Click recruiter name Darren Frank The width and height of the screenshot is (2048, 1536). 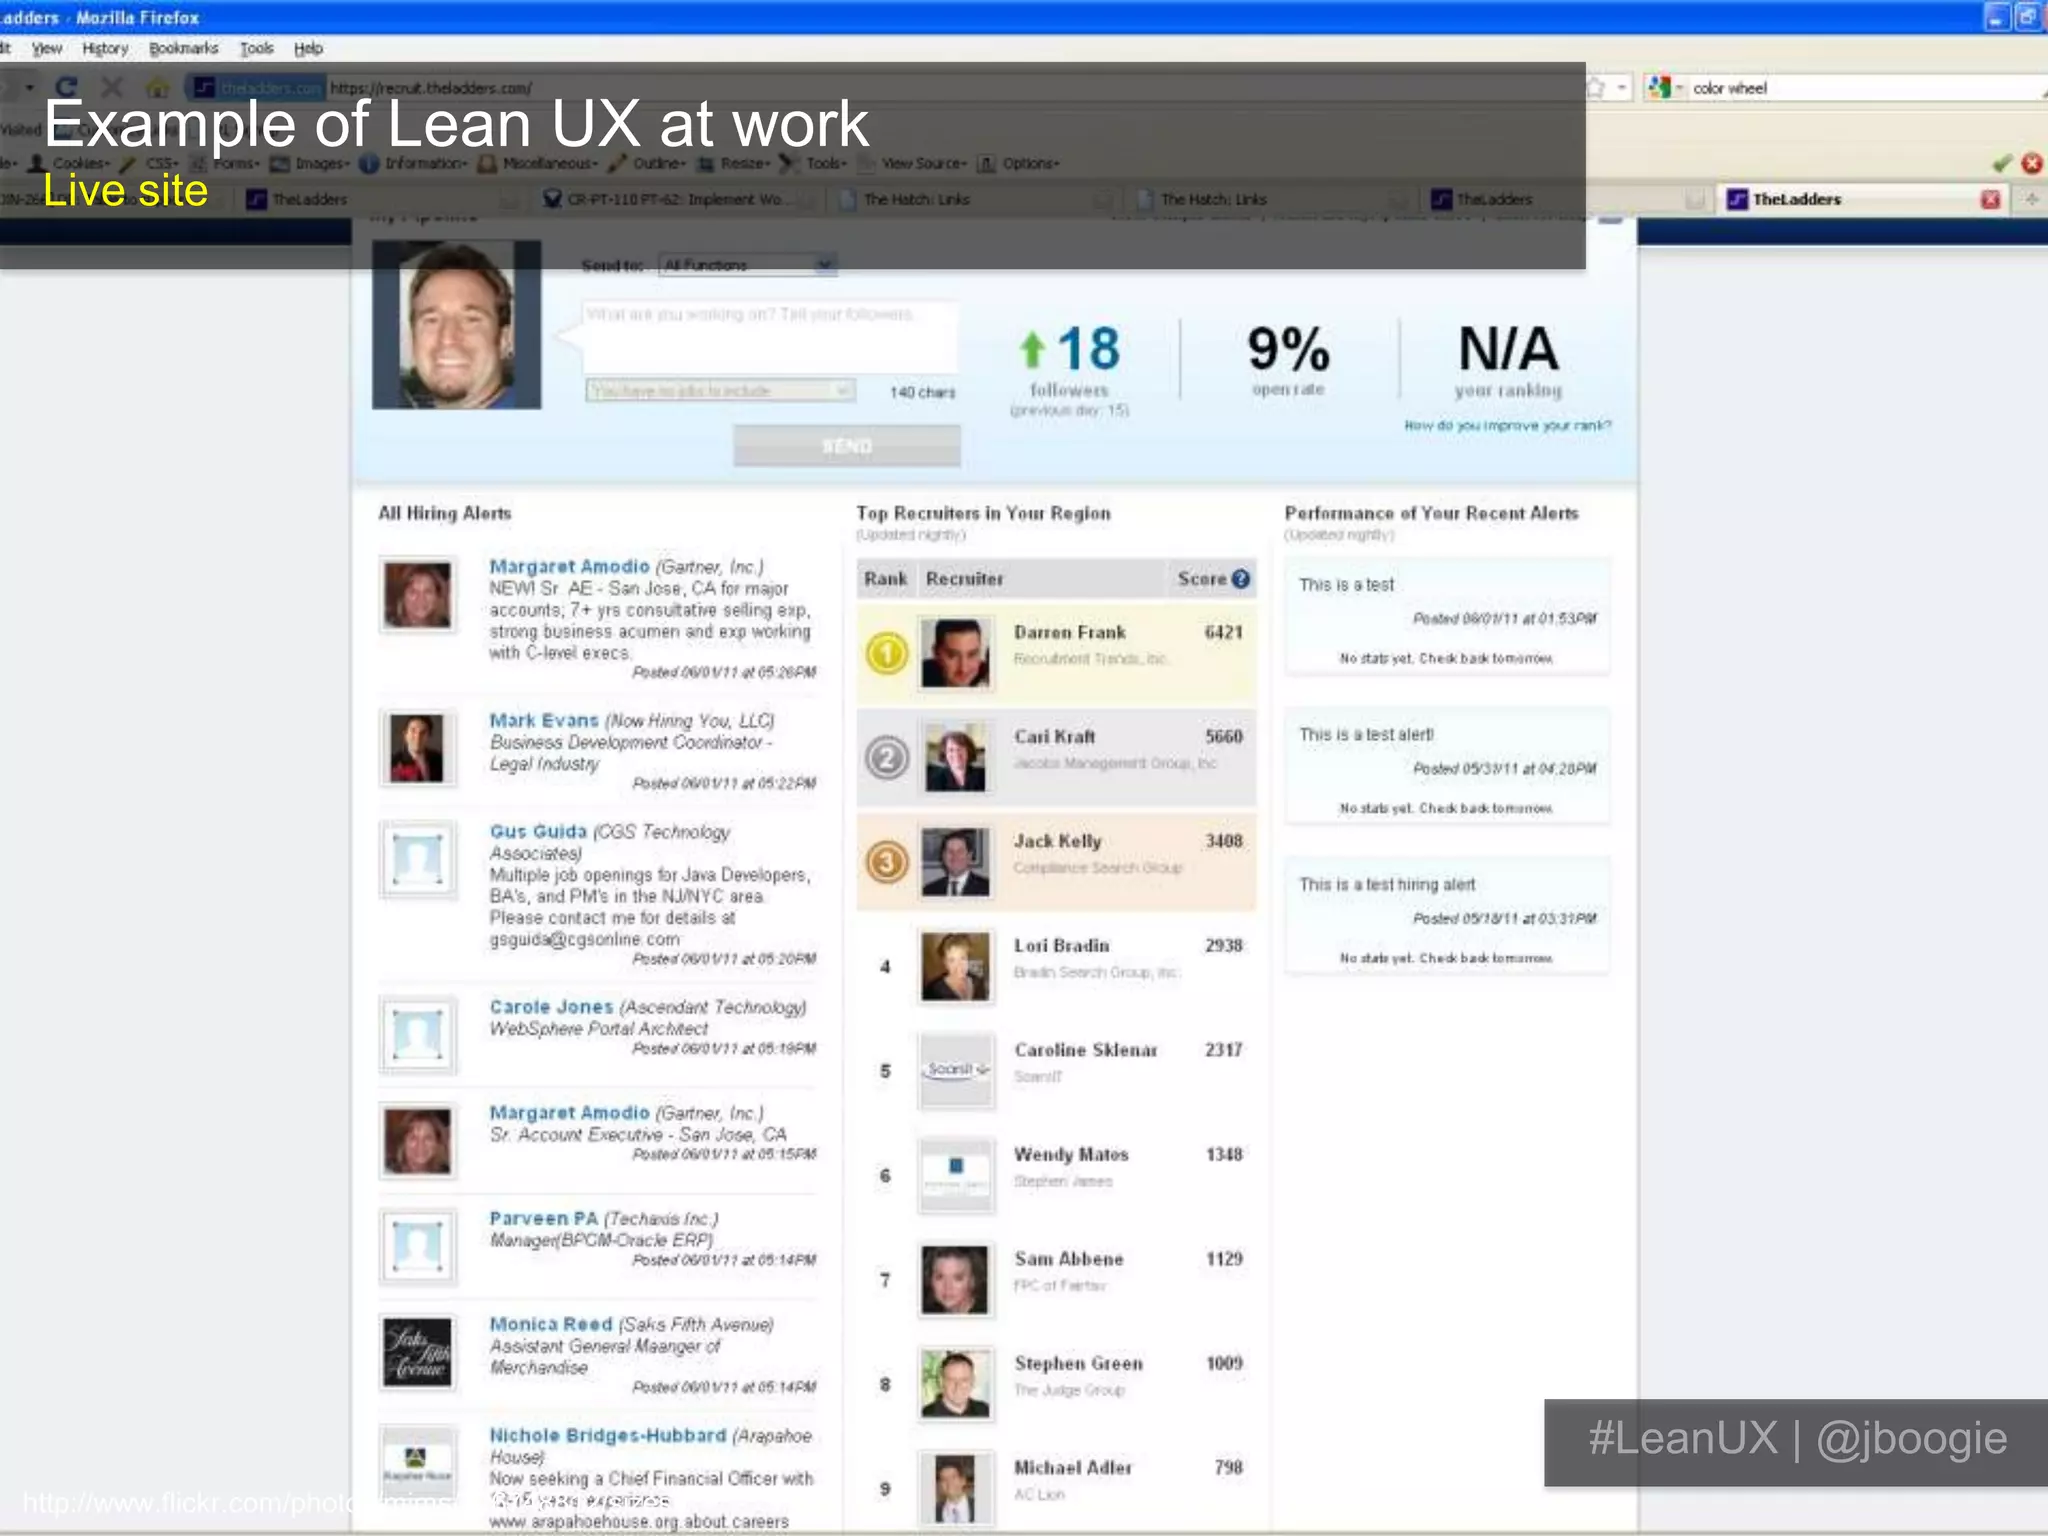tap(1069, 632)
